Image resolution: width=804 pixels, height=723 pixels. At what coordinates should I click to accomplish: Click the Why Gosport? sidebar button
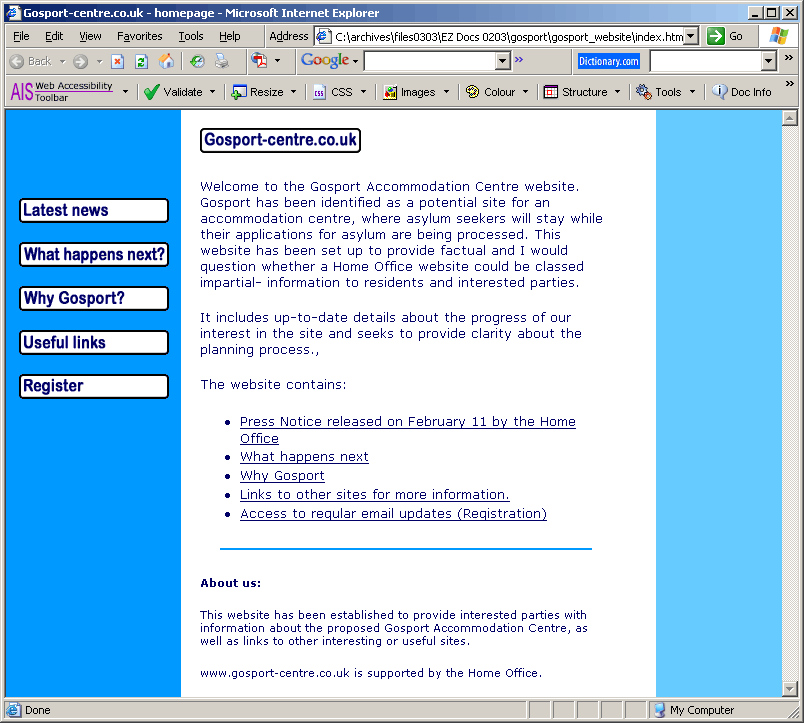coord(94,298)
